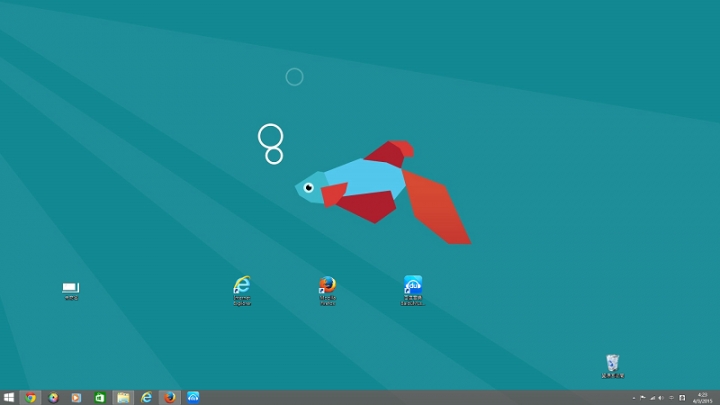Open the media player taskbar icon

tap(76, 398)
